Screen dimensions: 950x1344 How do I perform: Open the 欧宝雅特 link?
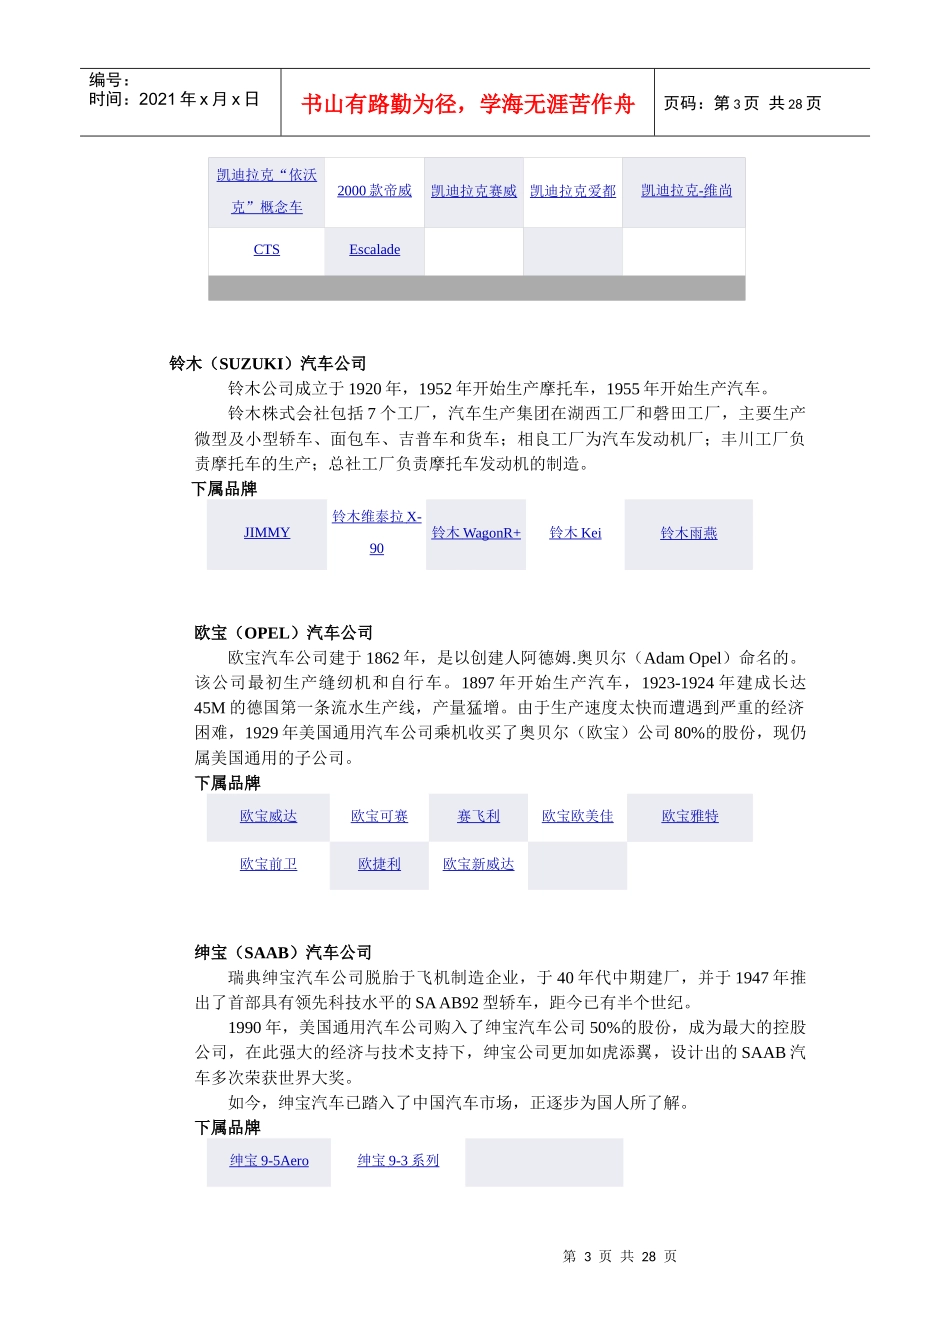(690, 816)
